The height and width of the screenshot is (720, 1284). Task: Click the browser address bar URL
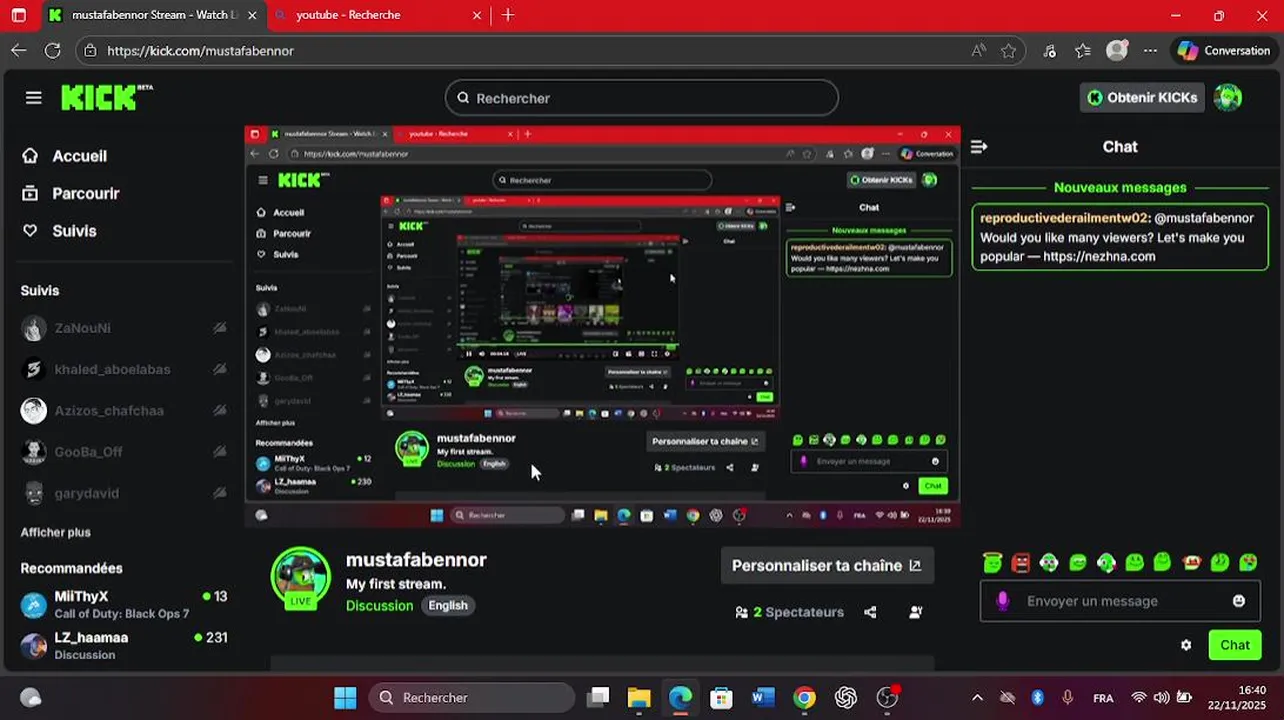click(x=200, y=50)
